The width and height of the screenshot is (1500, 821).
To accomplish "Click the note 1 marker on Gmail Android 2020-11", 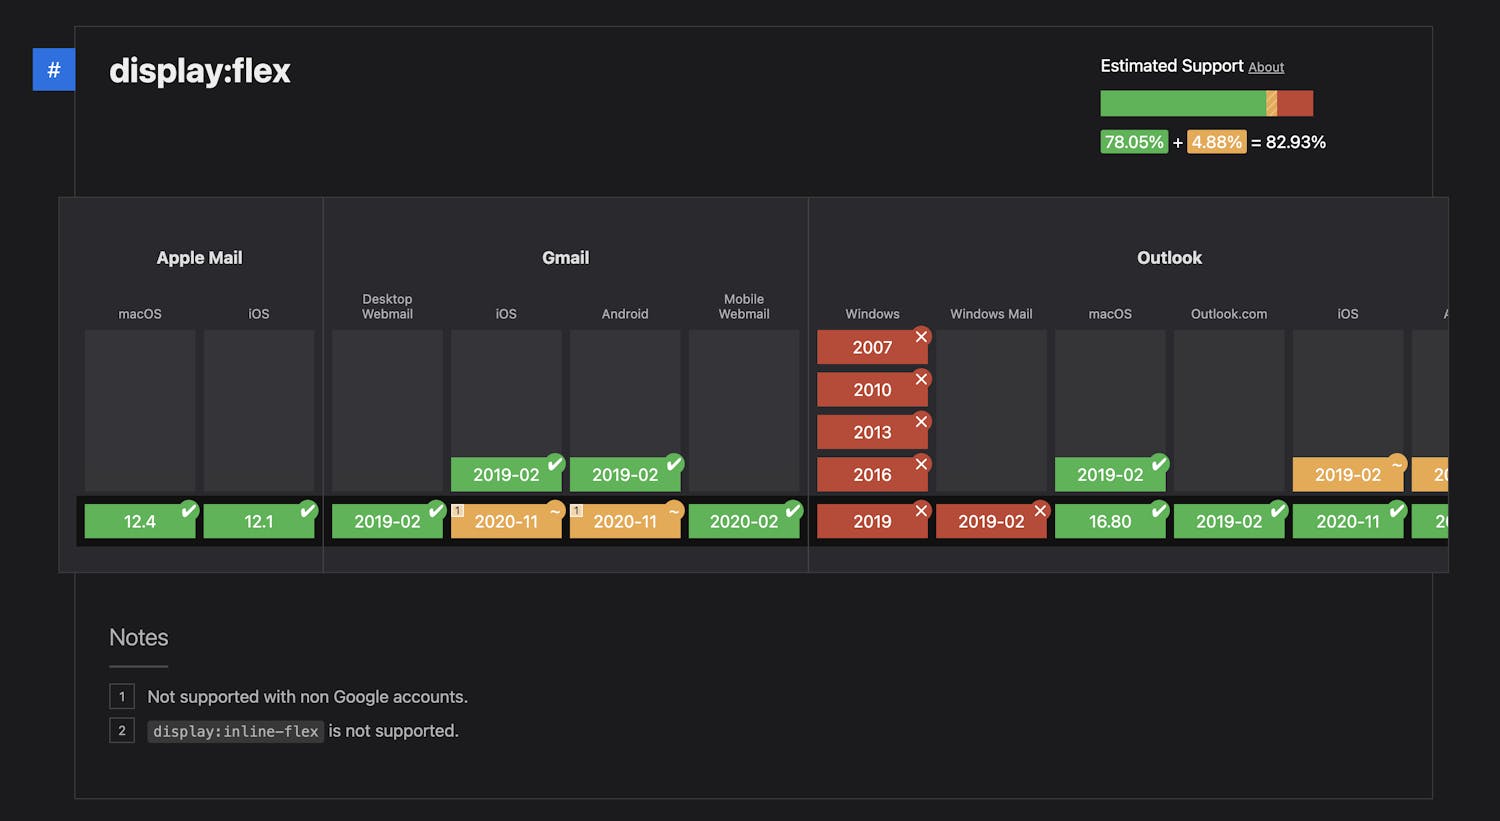I will click(577, 510).
